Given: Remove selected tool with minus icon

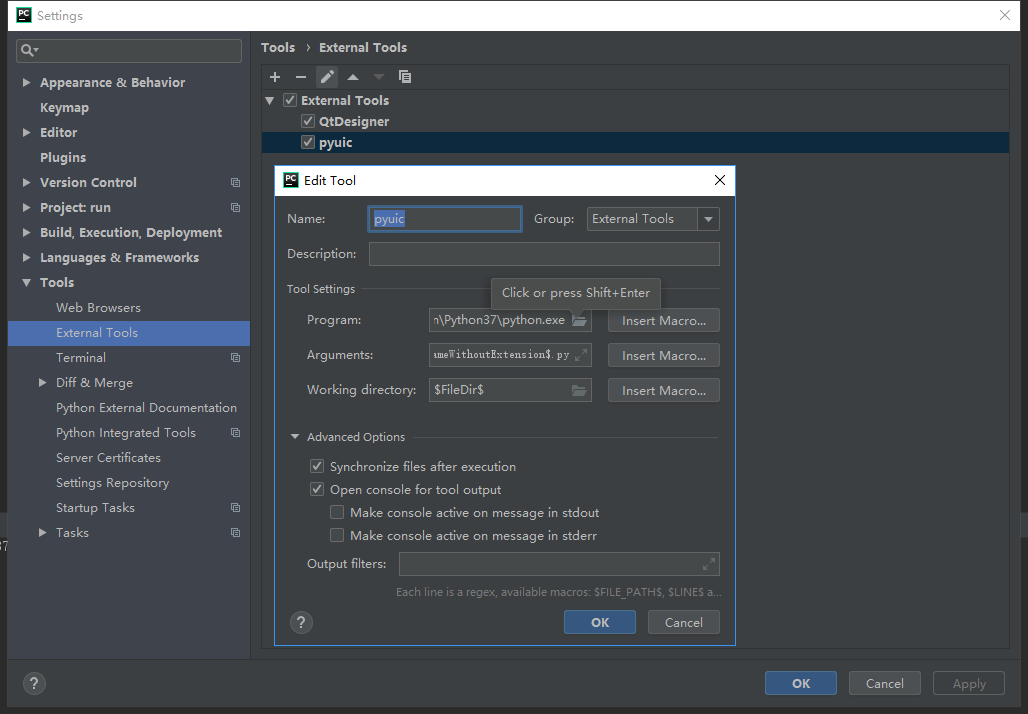Looking at the screenshot, I should pos(301,77).
